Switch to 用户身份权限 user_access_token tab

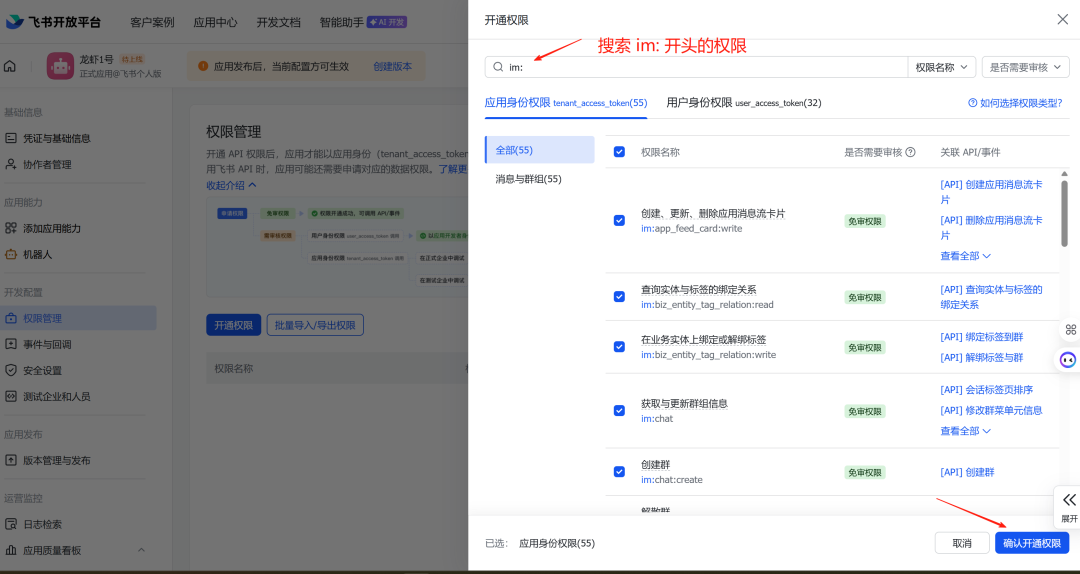pos(743,102)
